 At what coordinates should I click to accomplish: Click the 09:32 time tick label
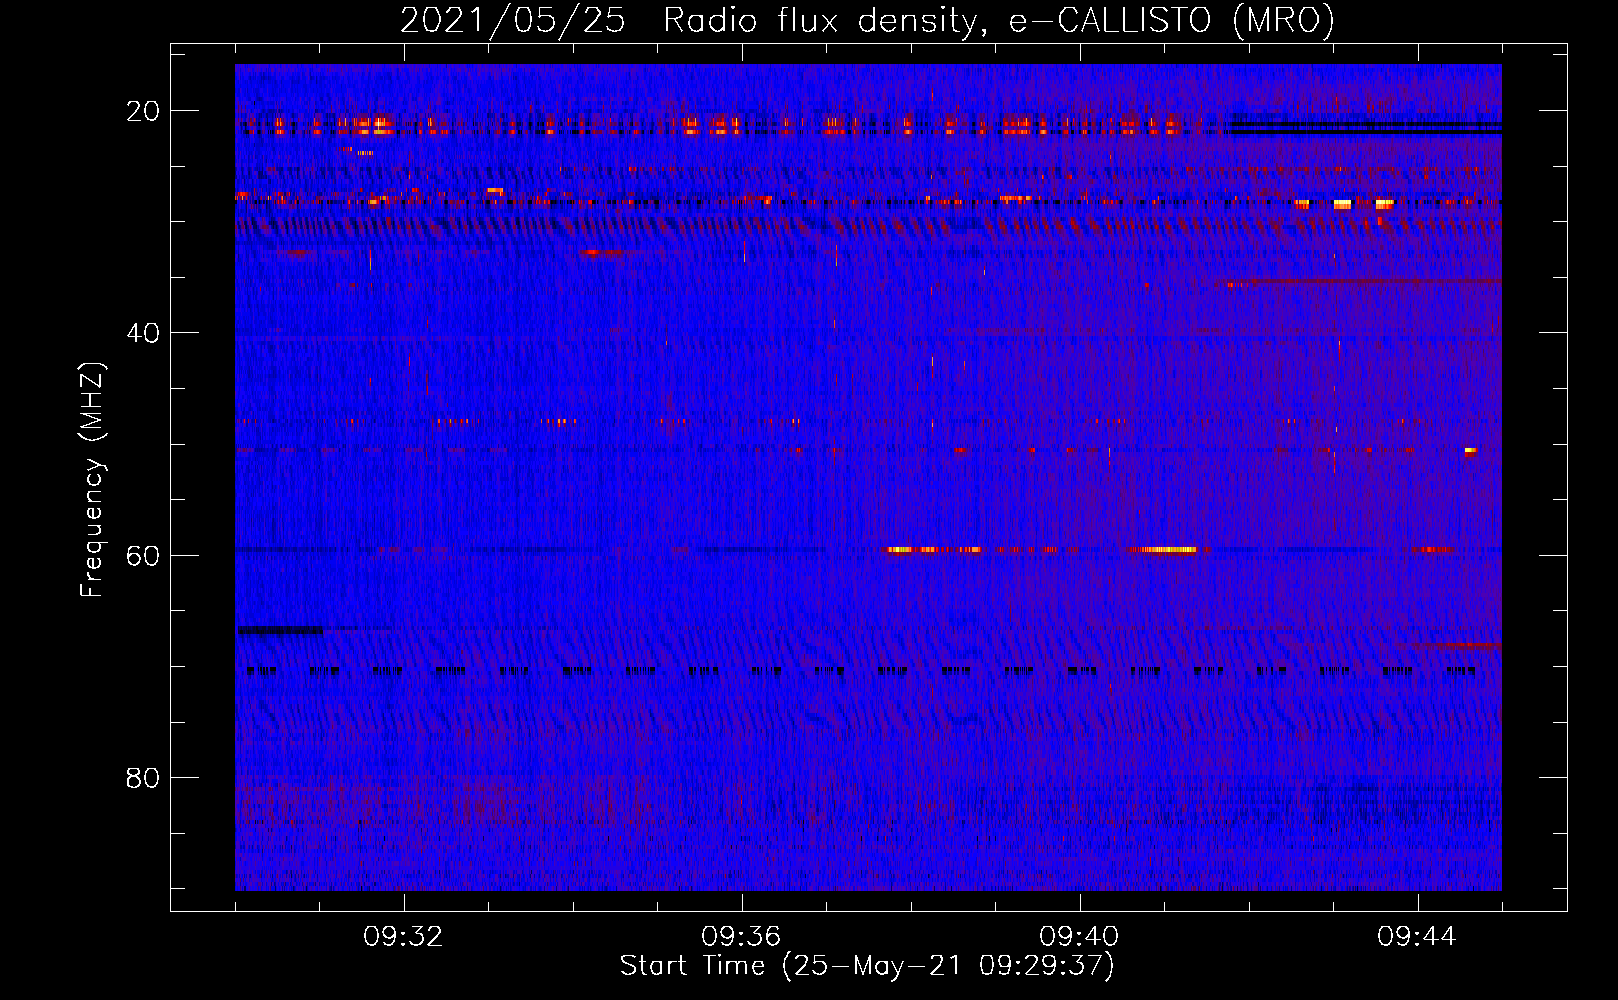click(404, 937)
